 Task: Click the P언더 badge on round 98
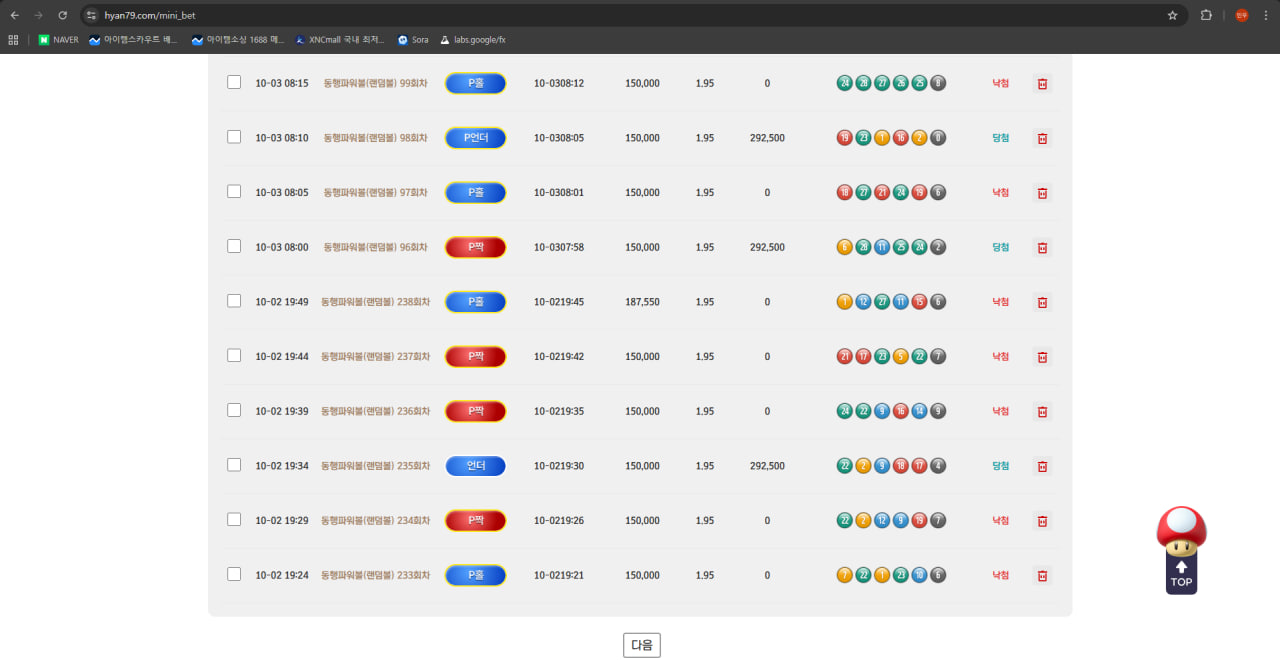pyautogui.click(x=475, y=138)
